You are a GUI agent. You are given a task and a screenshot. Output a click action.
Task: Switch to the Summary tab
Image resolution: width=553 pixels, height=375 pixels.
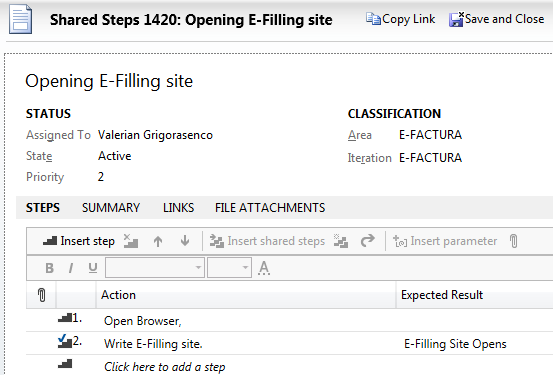[111, 208]
